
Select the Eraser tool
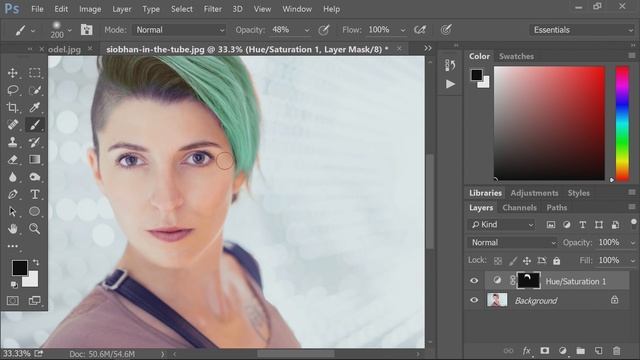pos(13,160)
